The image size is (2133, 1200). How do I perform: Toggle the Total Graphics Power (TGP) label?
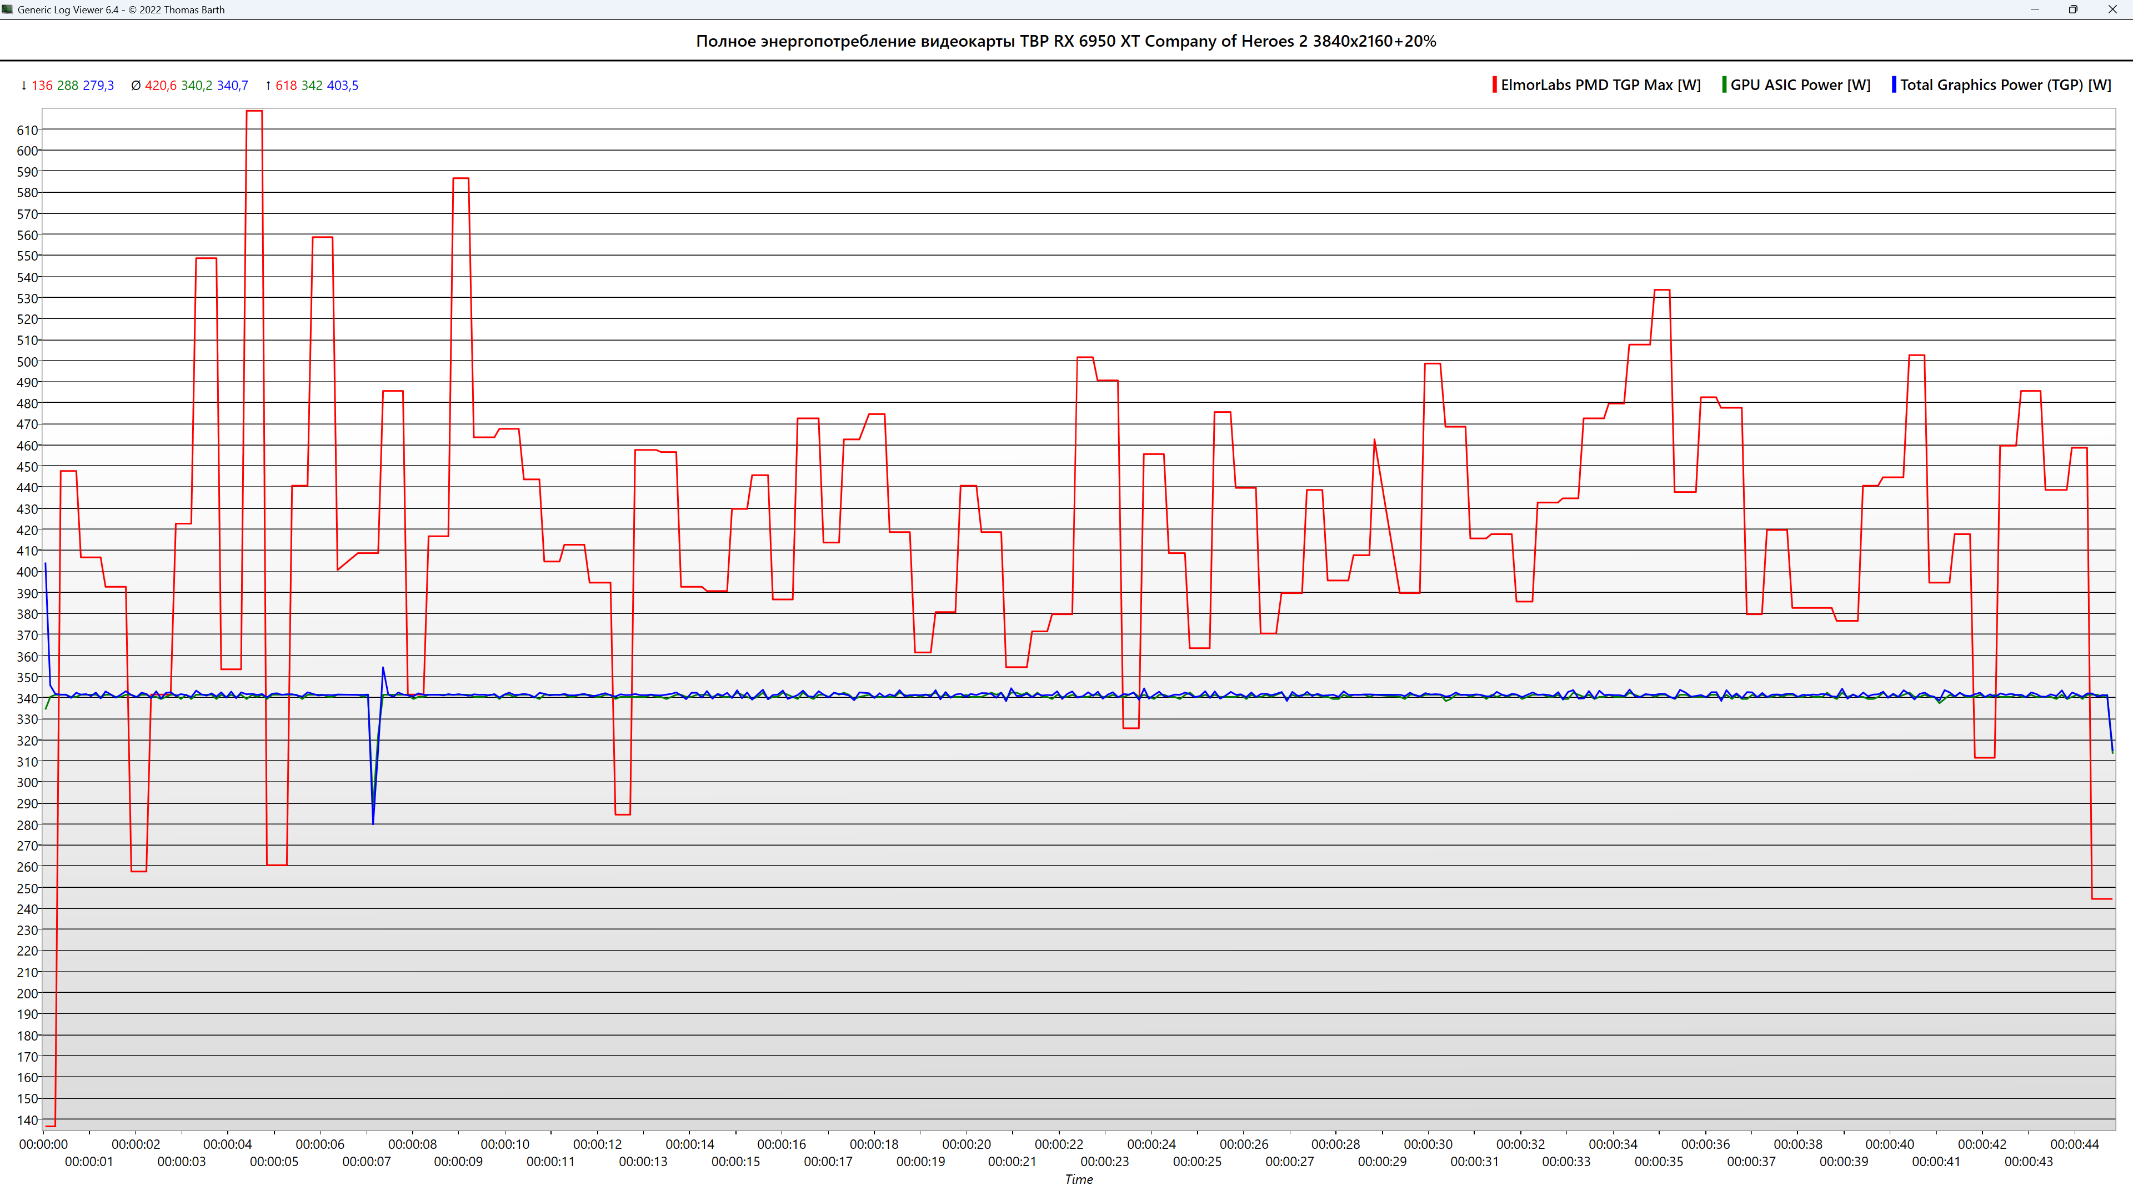coord(2005,85)
